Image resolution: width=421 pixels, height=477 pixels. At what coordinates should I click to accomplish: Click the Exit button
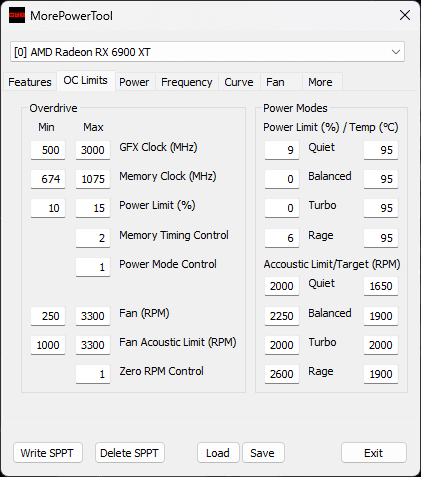374,453
